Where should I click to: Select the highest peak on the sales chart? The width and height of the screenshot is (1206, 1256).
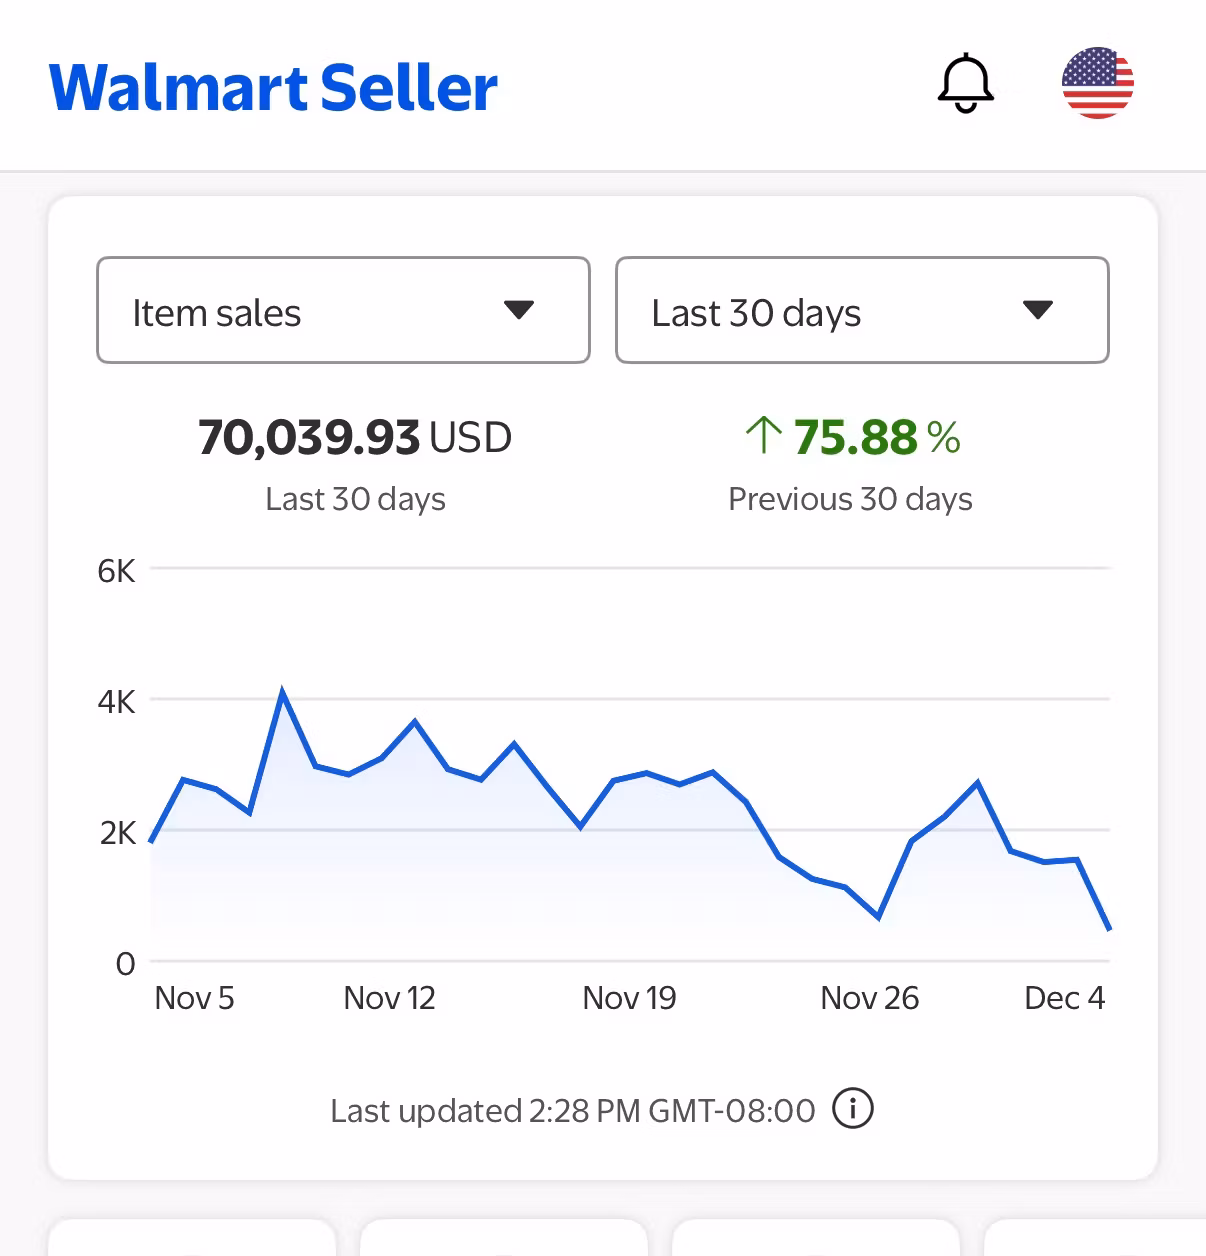tap(283, 692)
